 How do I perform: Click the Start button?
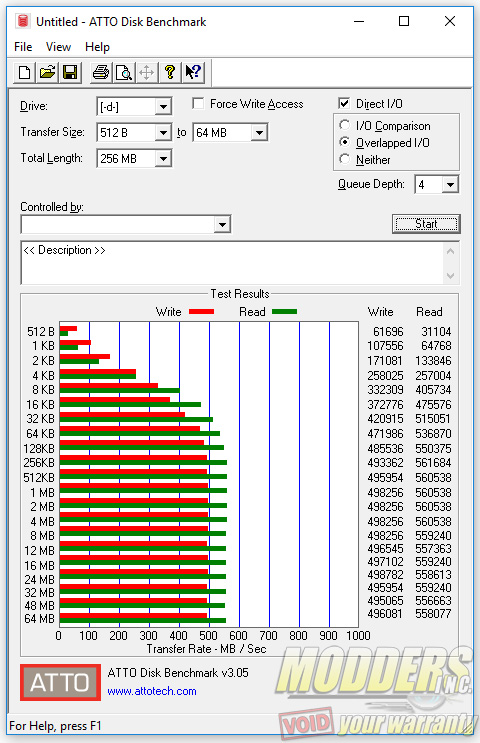coord(426,224)
